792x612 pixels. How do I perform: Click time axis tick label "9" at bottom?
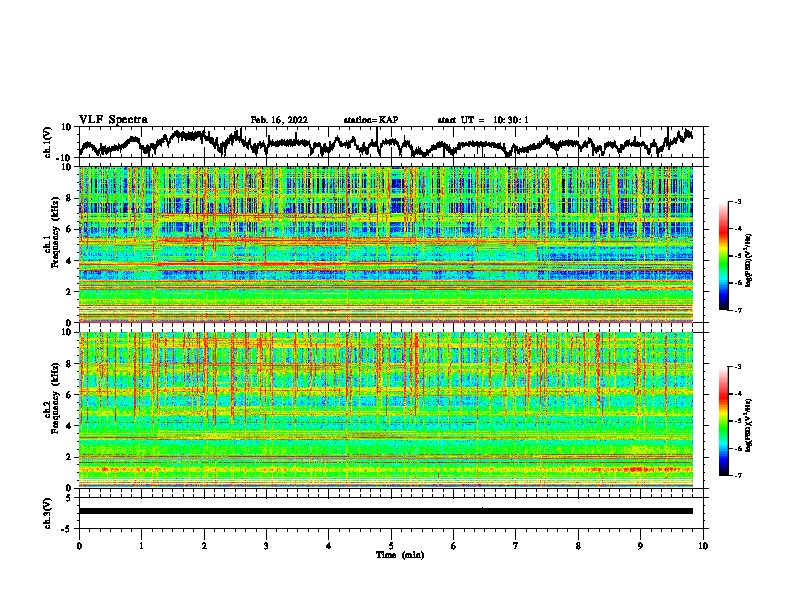coord(640,546)
